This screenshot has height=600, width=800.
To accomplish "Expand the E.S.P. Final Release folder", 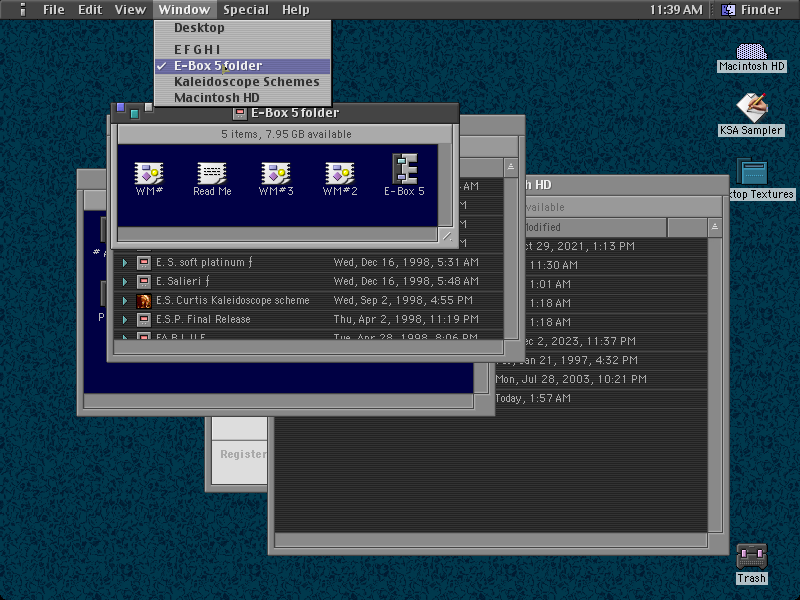I will click(x=124, y=320).
